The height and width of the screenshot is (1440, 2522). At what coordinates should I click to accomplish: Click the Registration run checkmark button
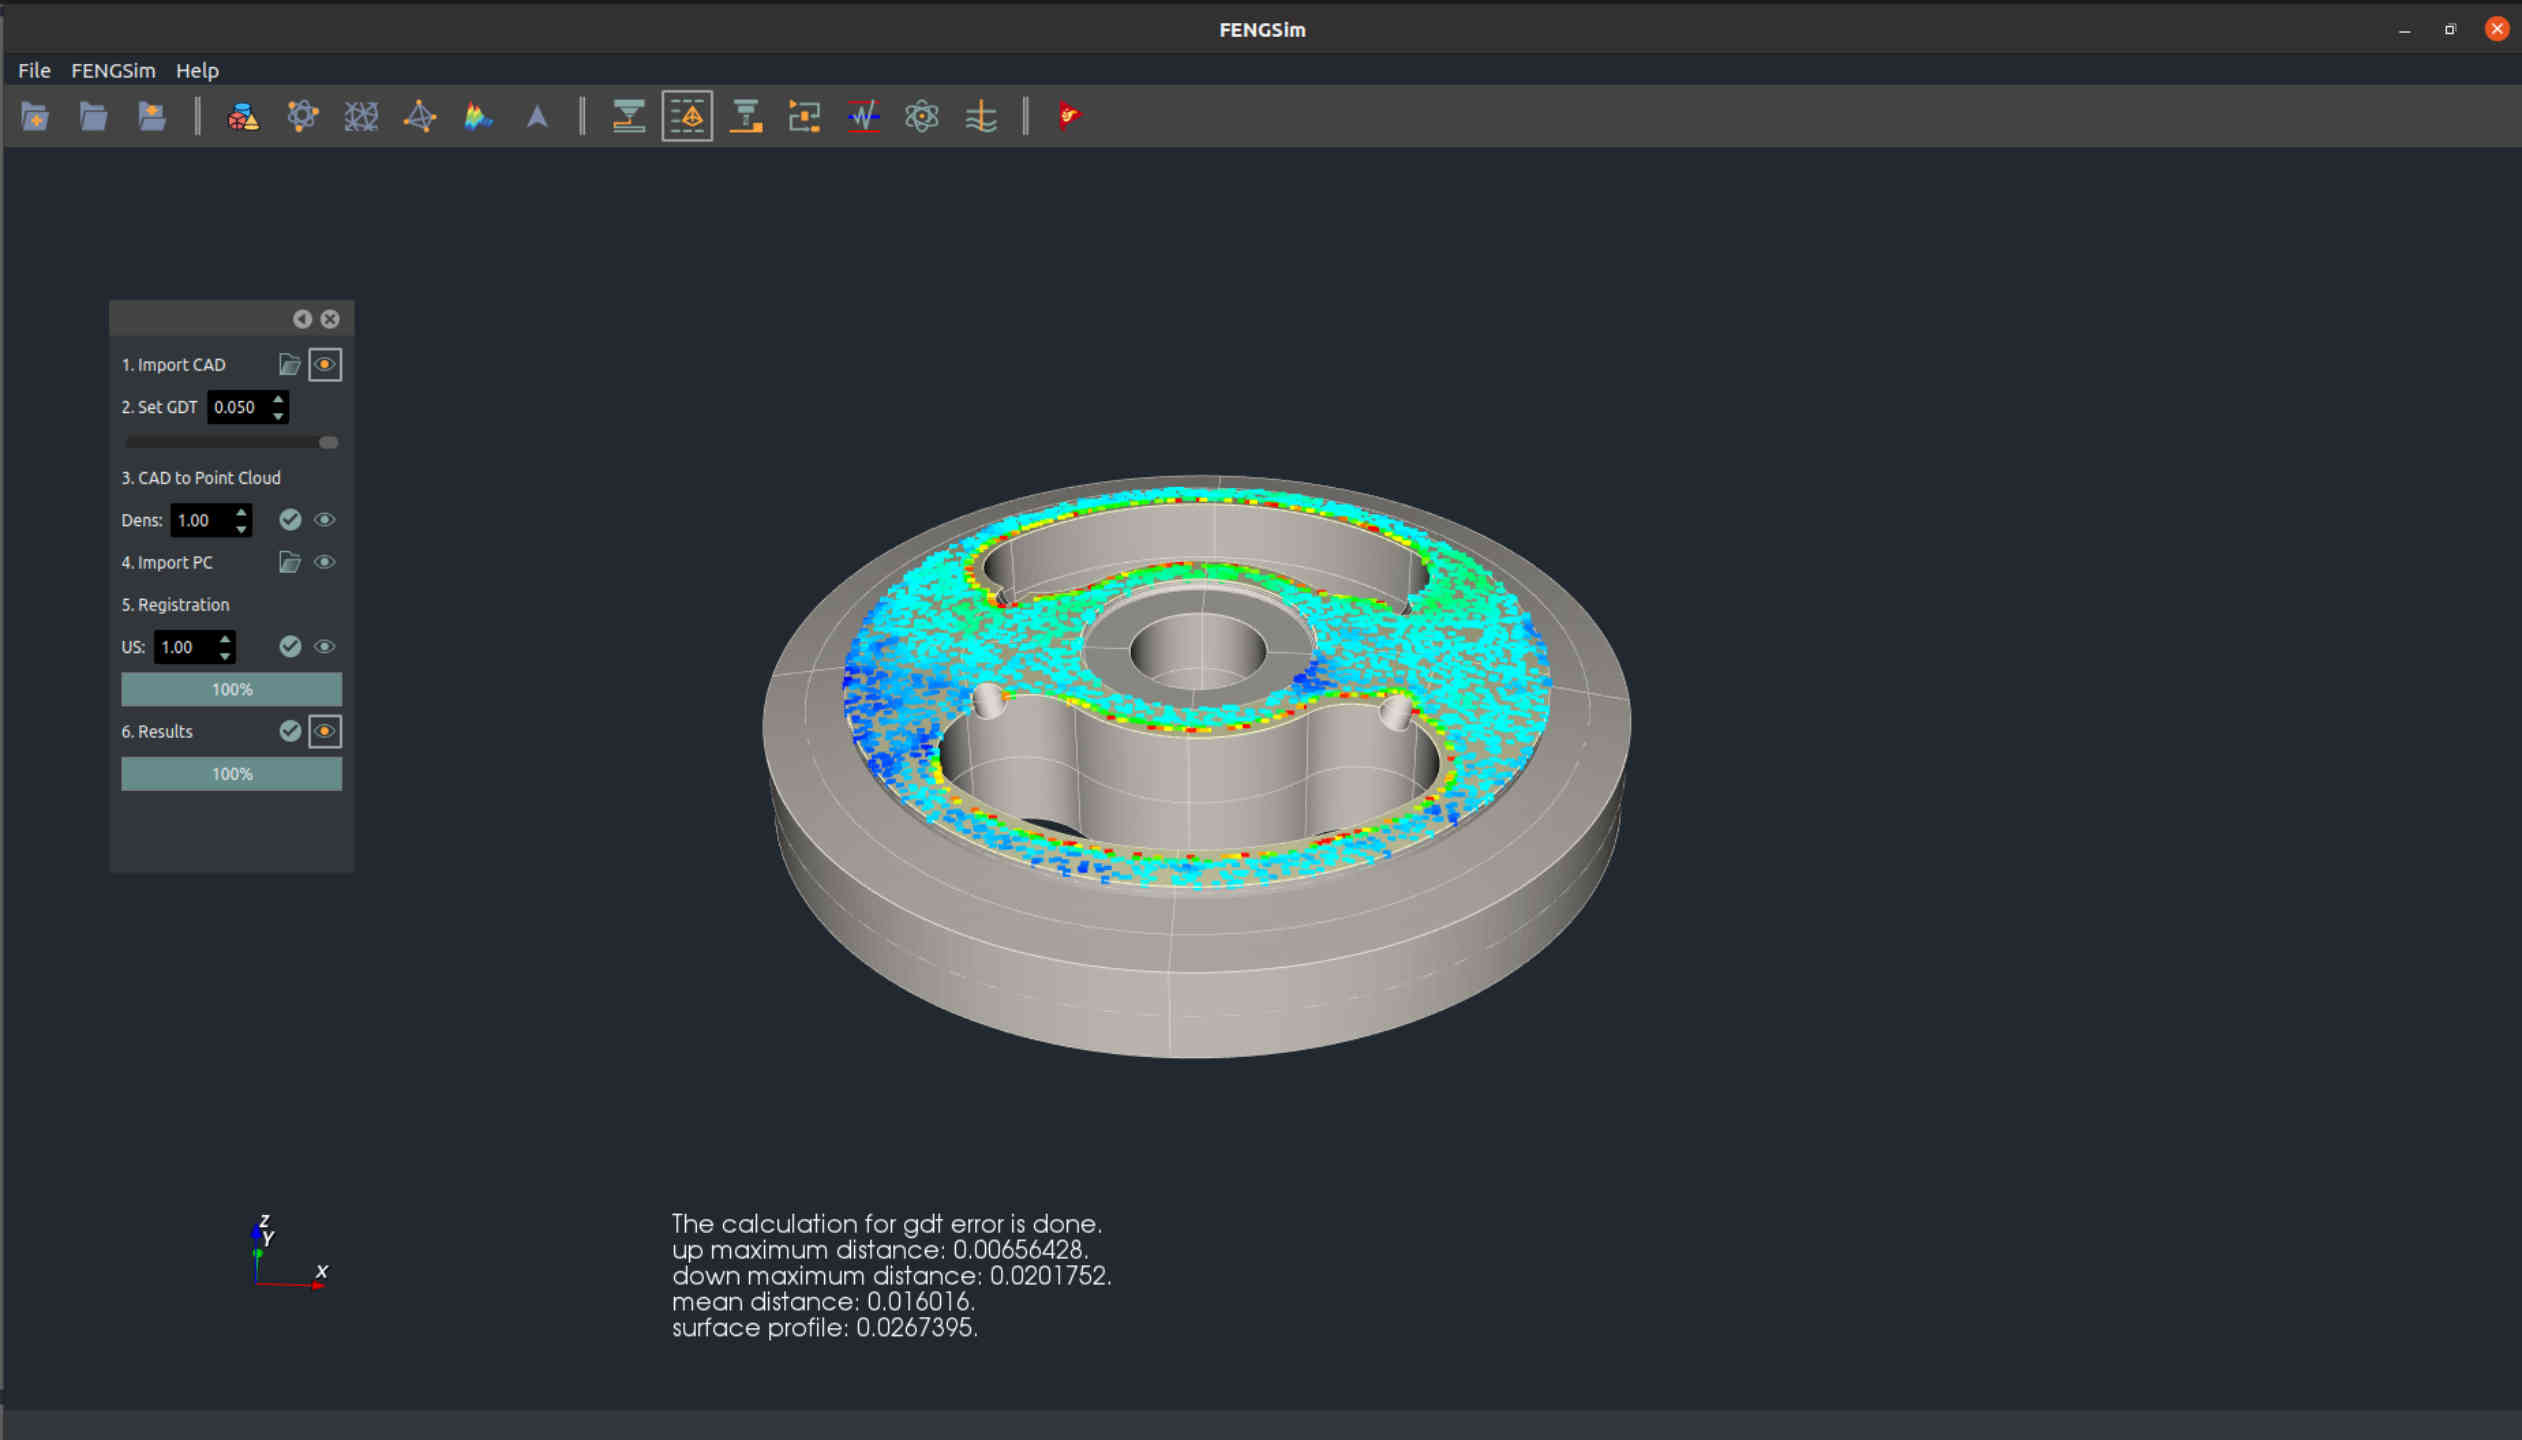coord(290,647)
